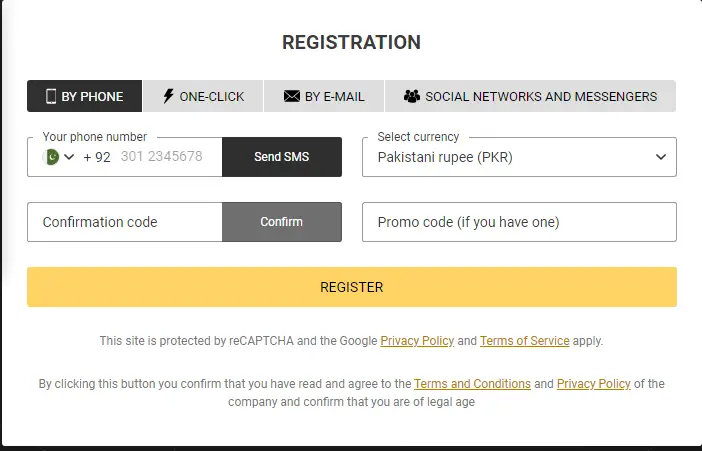Image resolution: width=702 pixels, height=451 pixels.
Task: Click the people icon for social networks
Action: click(412, 97)
